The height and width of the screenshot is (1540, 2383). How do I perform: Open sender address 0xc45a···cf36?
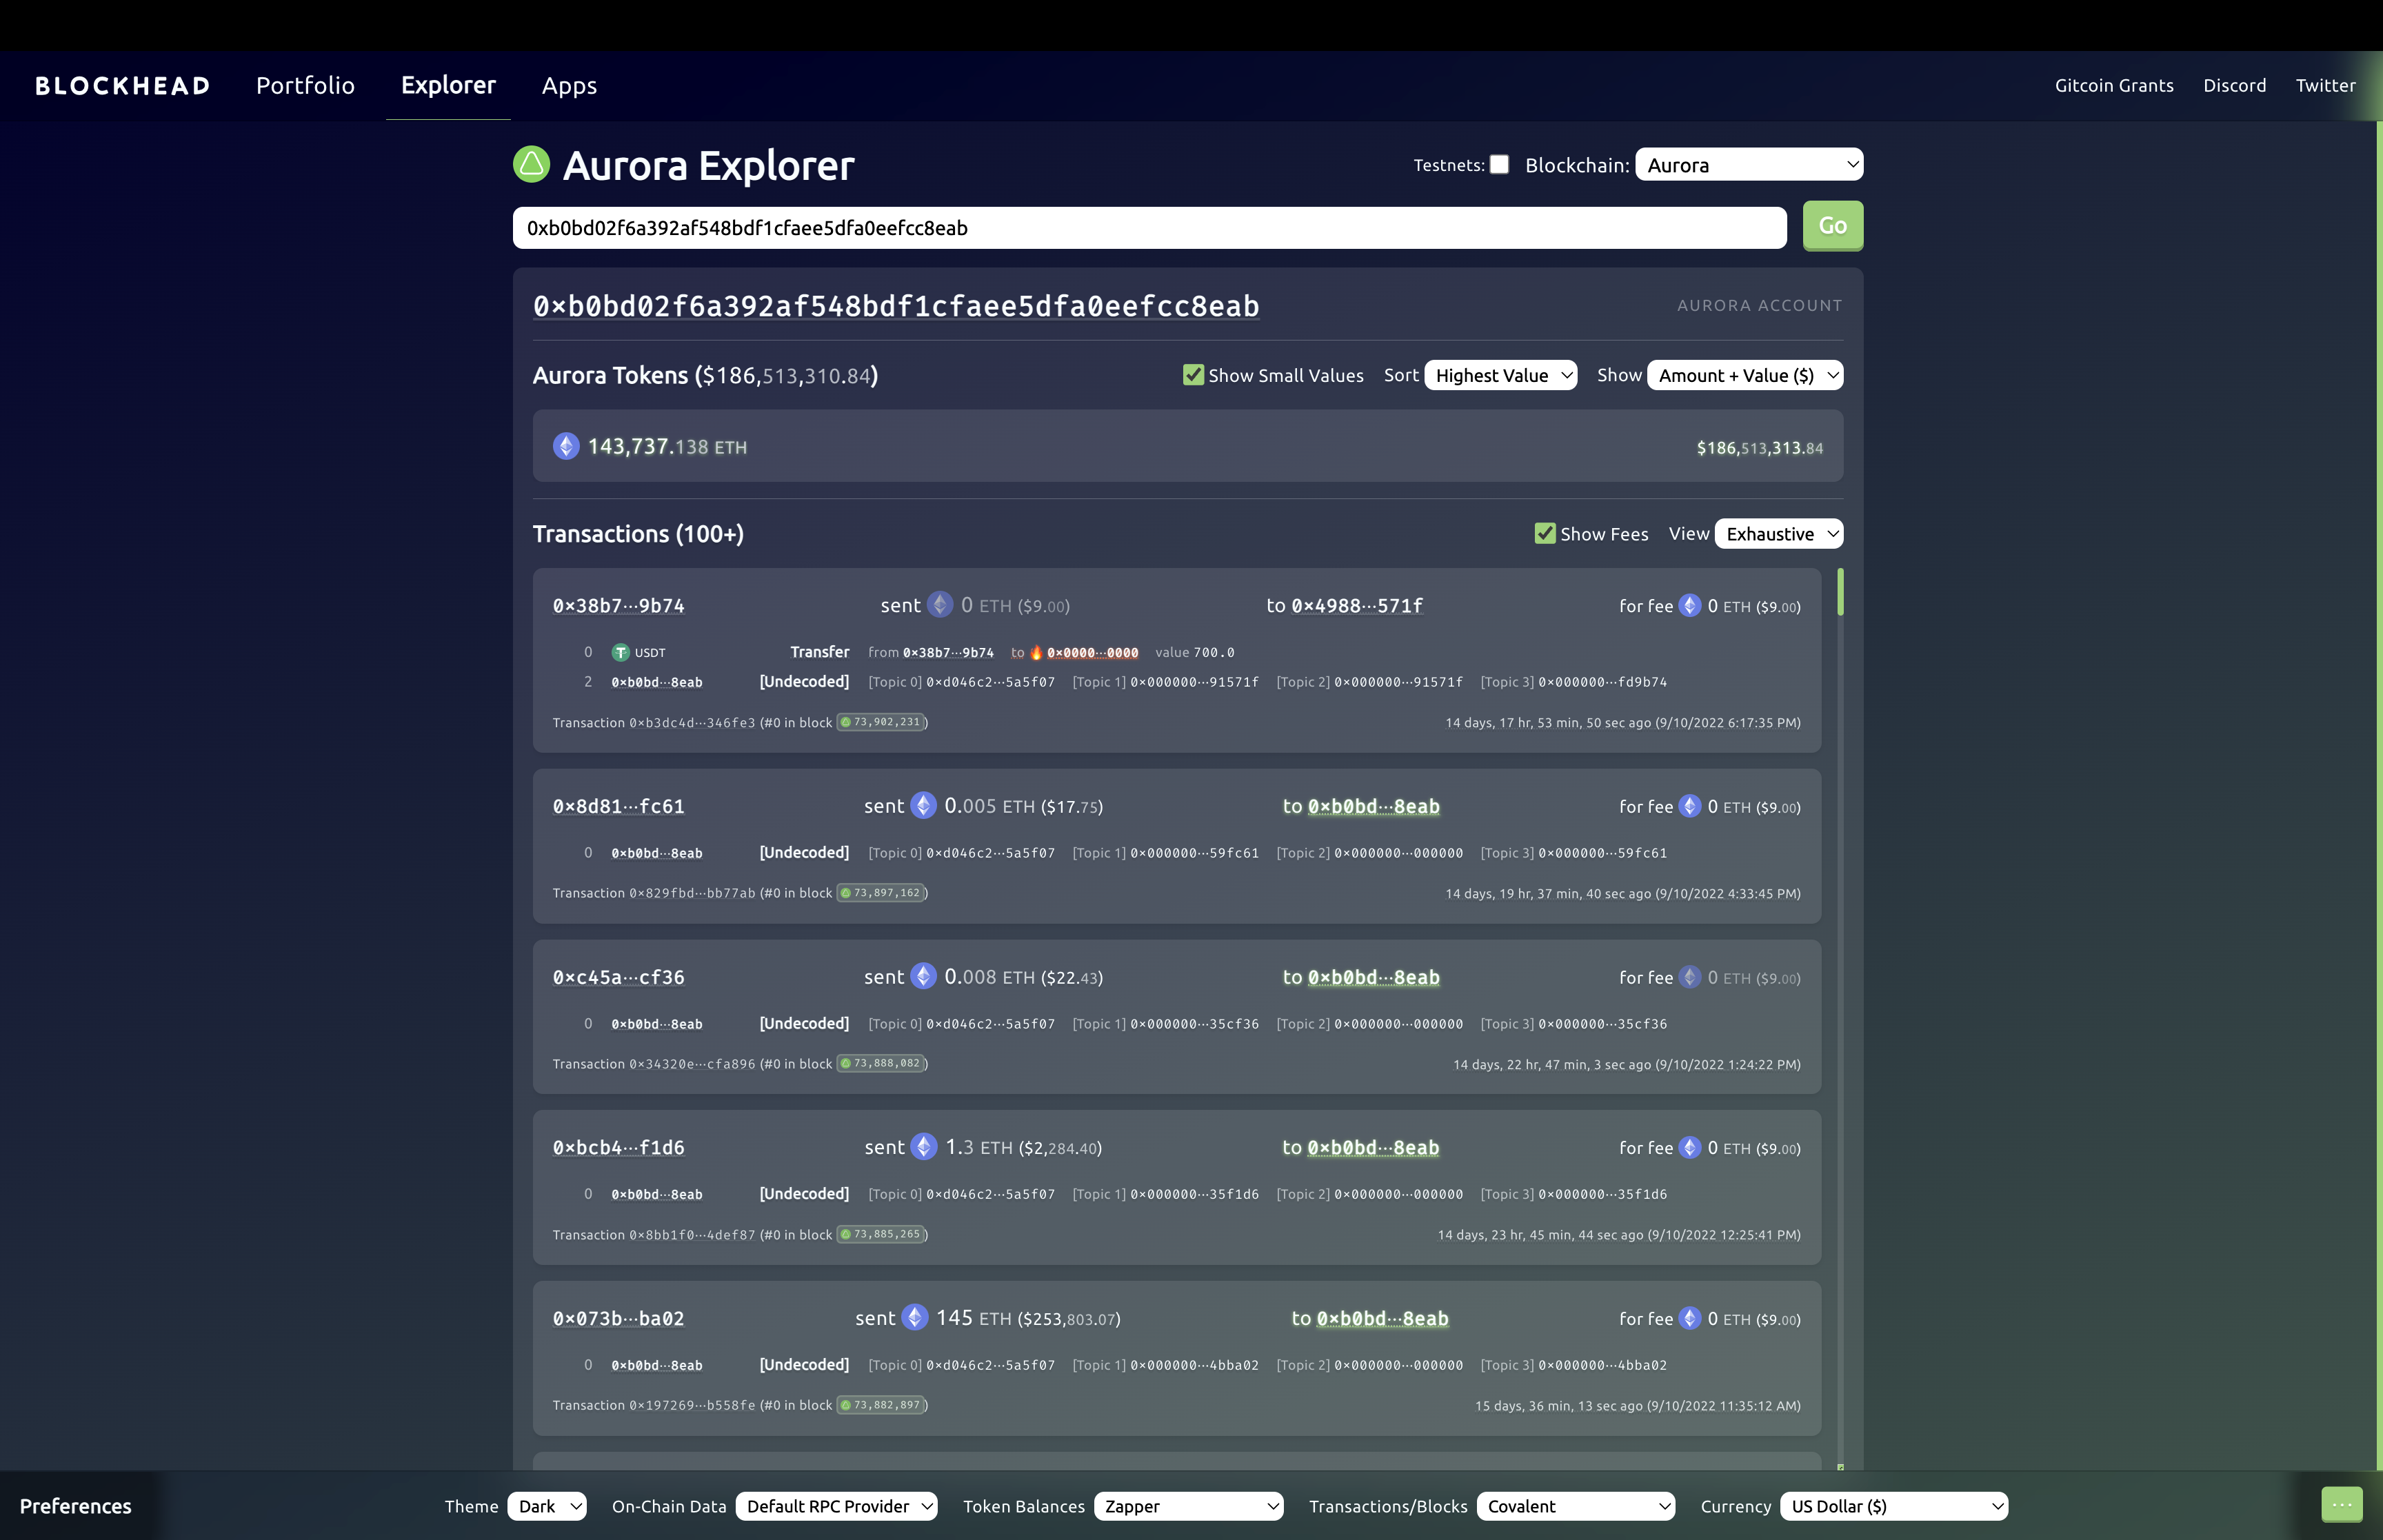pos(618,978)
